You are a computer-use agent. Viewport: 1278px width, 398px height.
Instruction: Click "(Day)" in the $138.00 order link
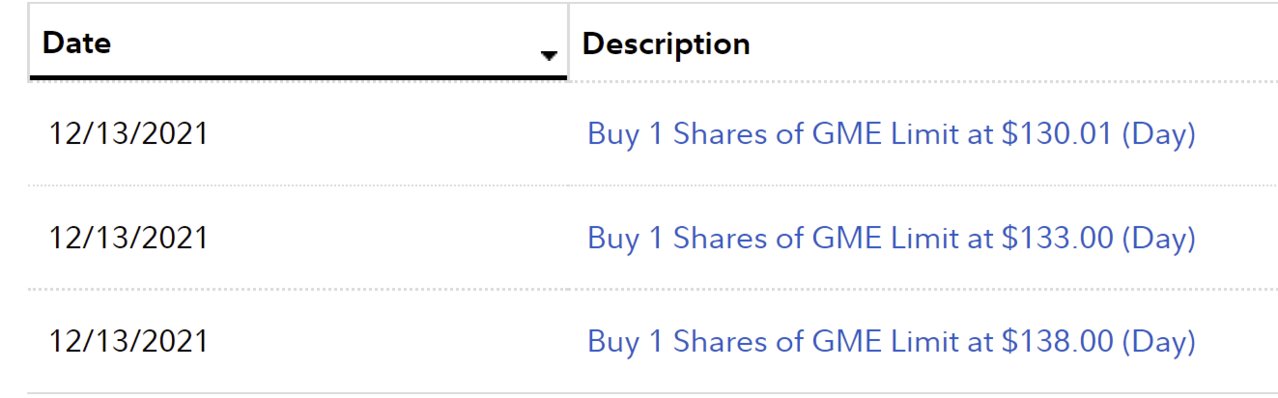tap(1159, 342)
